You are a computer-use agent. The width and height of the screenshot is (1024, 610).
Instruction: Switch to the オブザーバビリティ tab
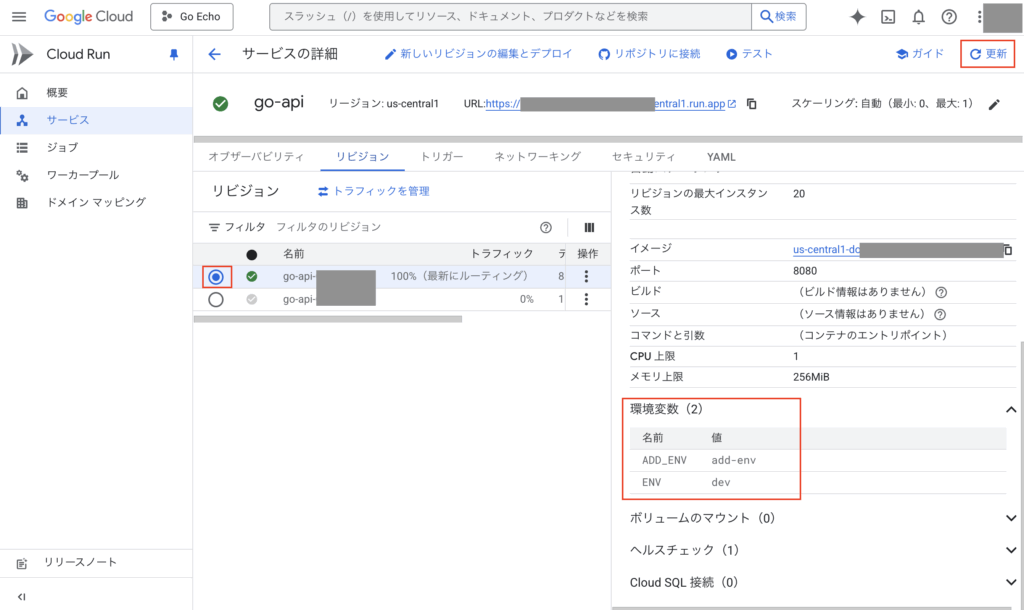pos(256,157)
